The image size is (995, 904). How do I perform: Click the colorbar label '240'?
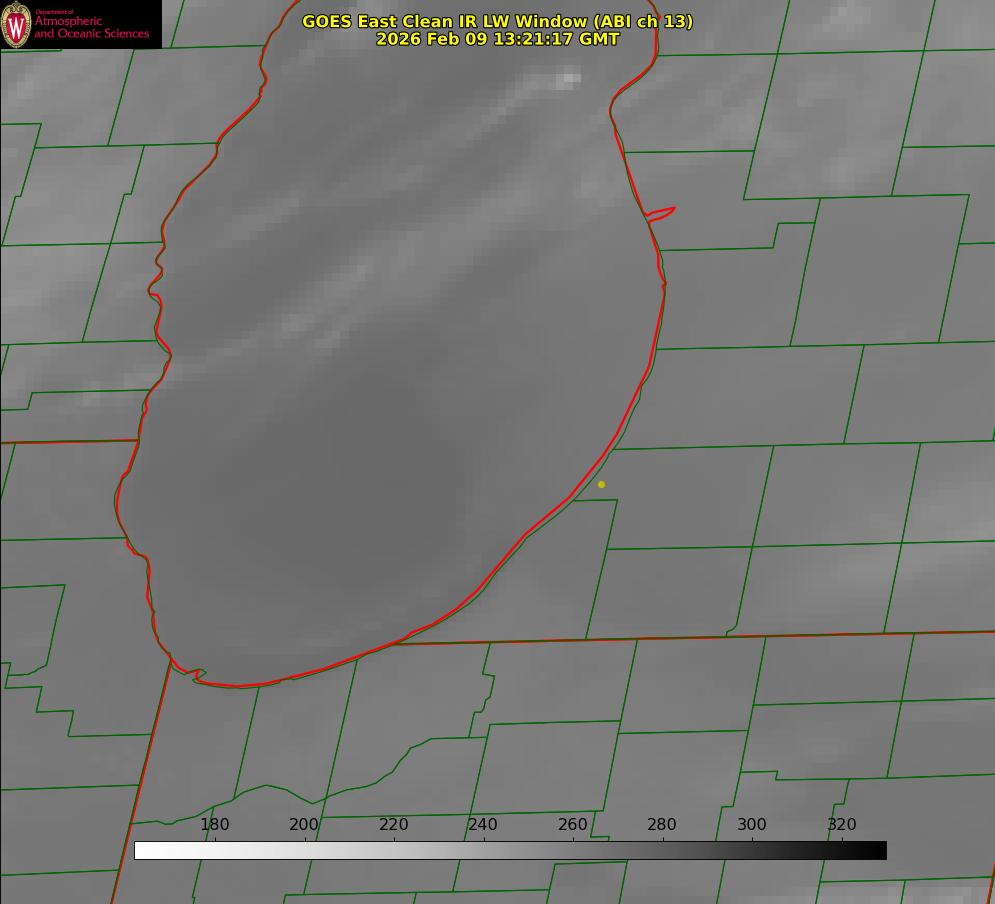[x=483, y=824]
